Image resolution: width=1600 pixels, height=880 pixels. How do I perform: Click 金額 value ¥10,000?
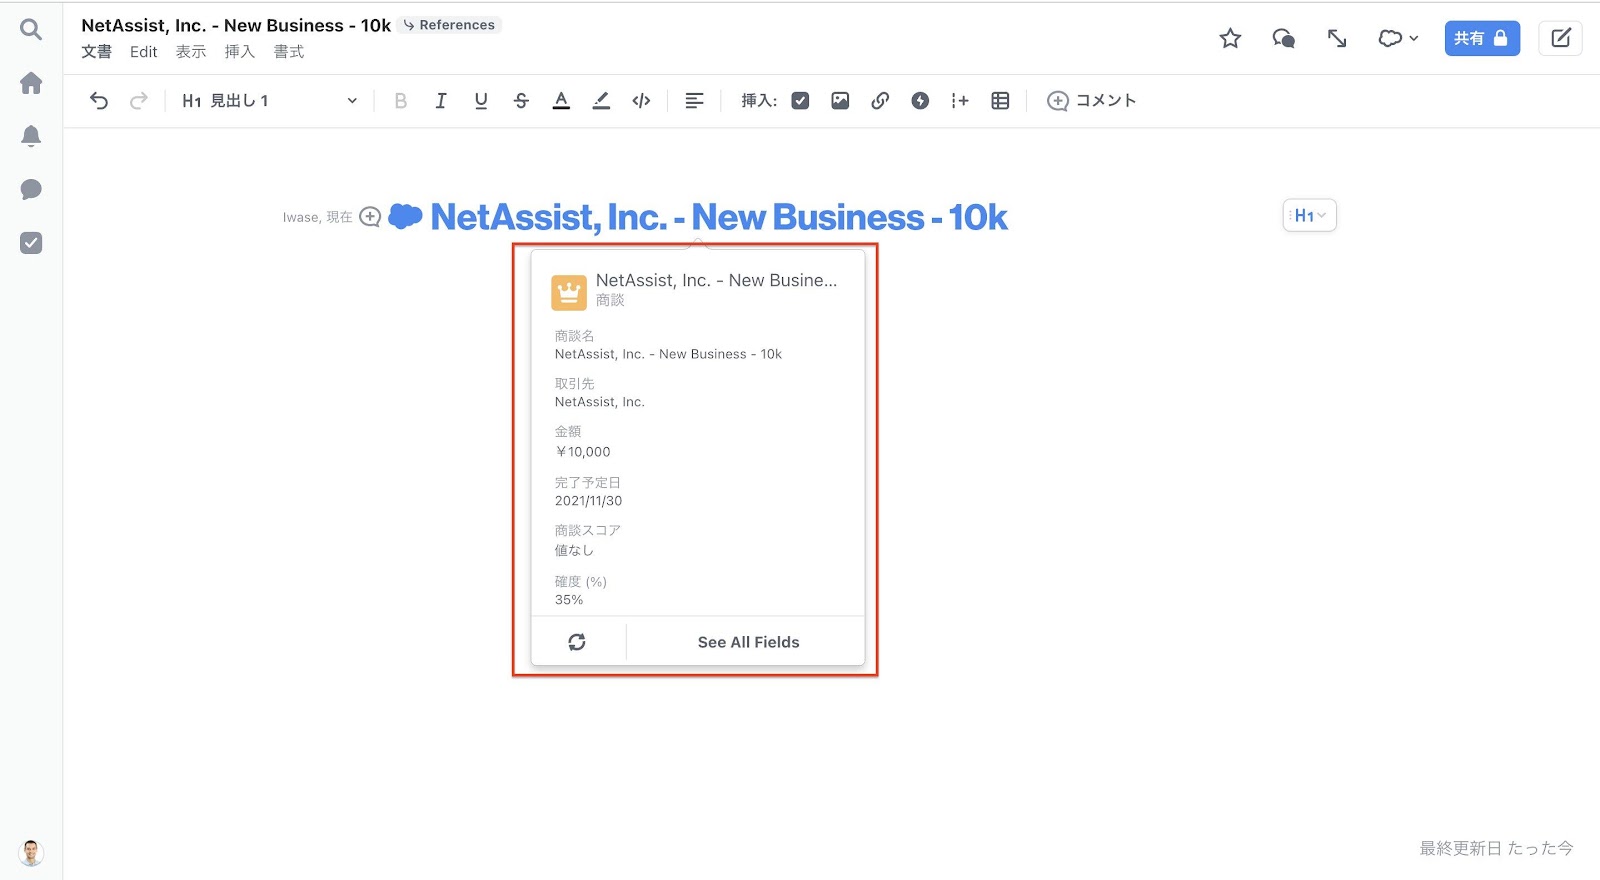583,452
